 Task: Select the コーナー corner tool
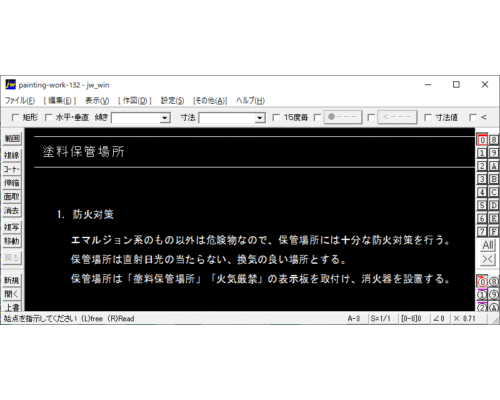coord(12,169)
